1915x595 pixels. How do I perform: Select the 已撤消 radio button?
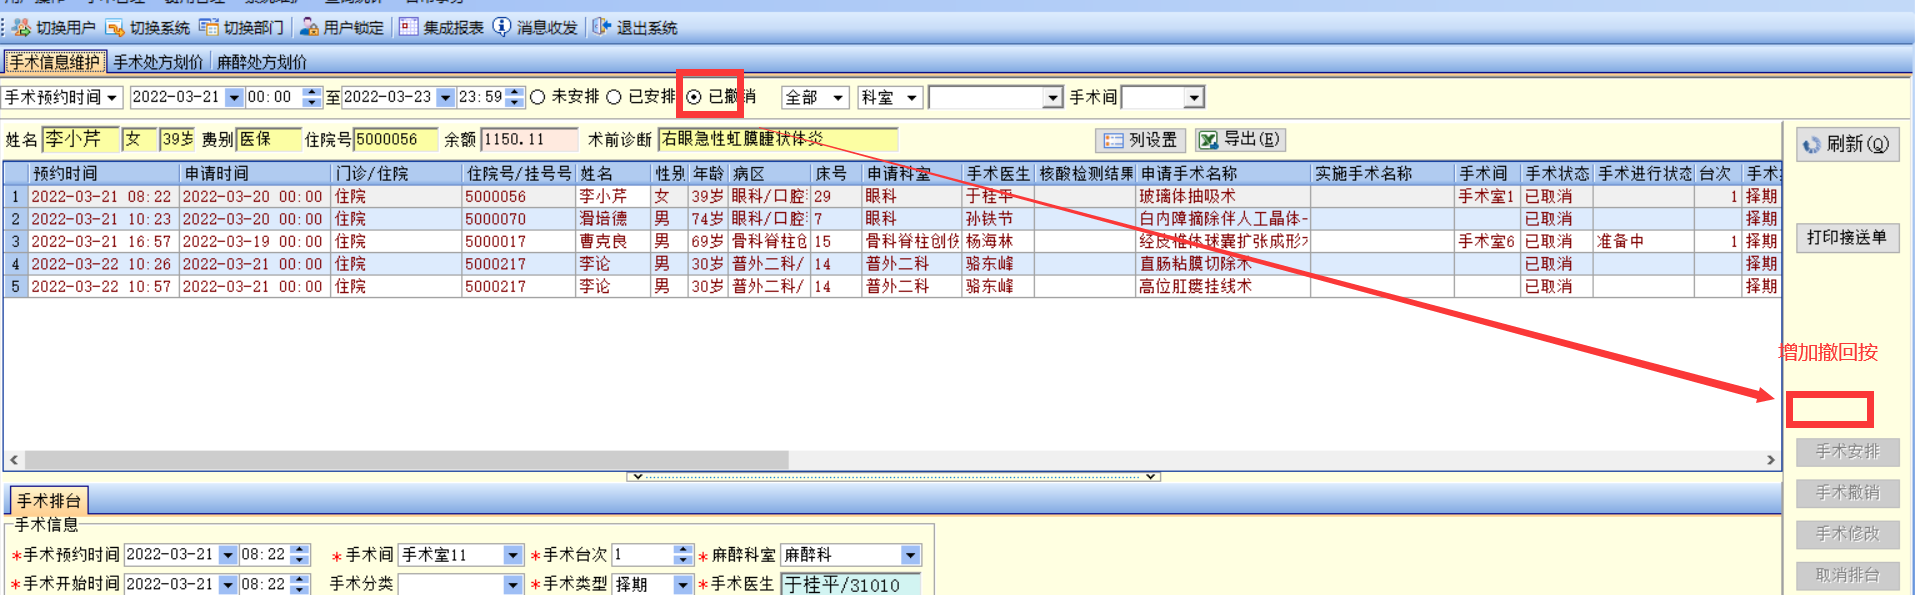(x=694, y=97)
